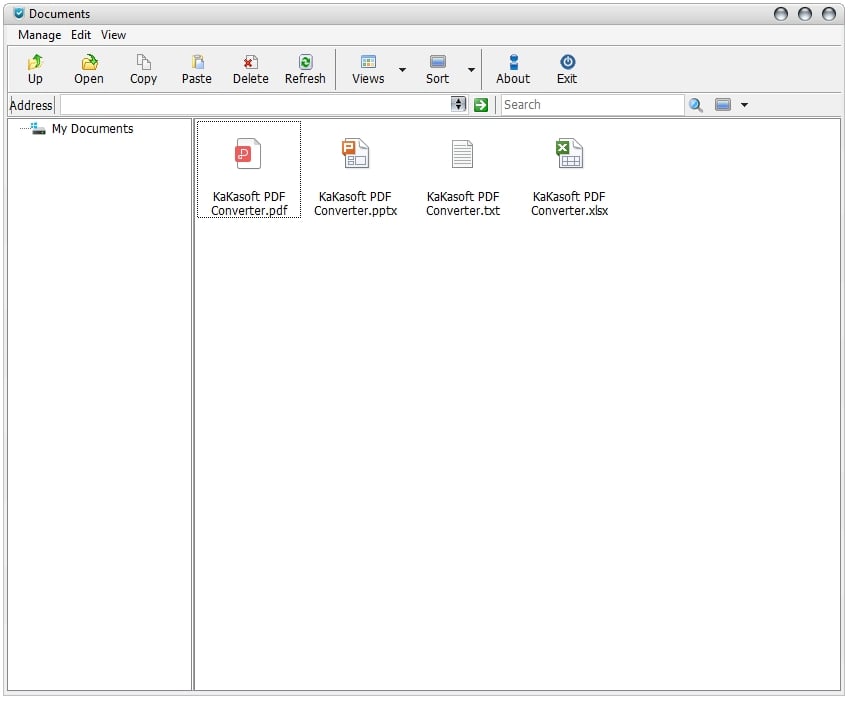Click into the Address input field

coord(255,105)
